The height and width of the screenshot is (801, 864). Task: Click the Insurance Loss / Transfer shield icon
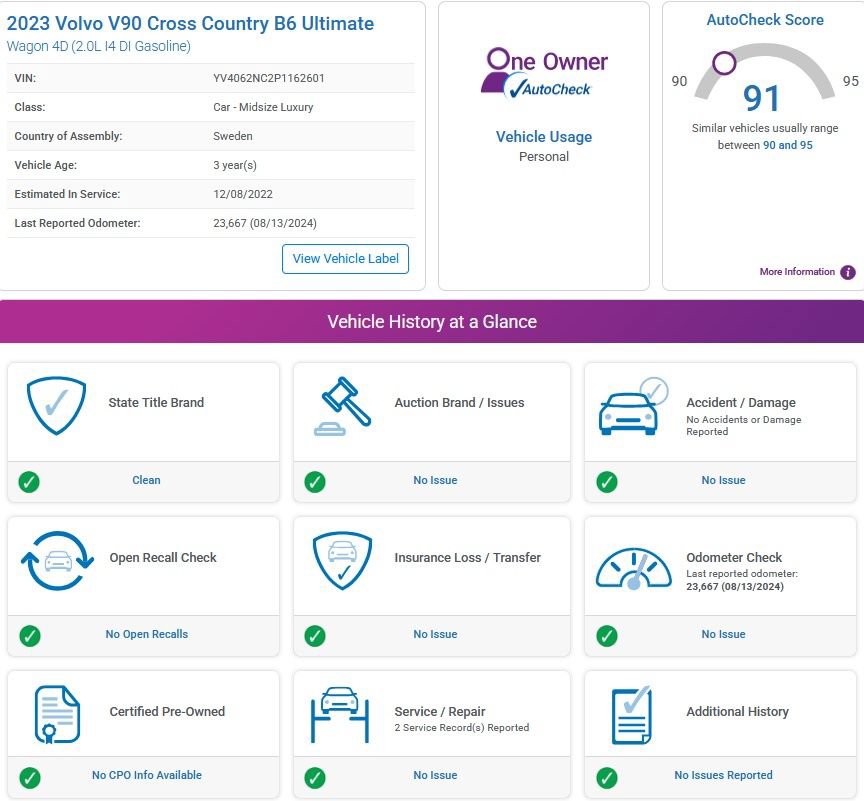tap(342, 560)
